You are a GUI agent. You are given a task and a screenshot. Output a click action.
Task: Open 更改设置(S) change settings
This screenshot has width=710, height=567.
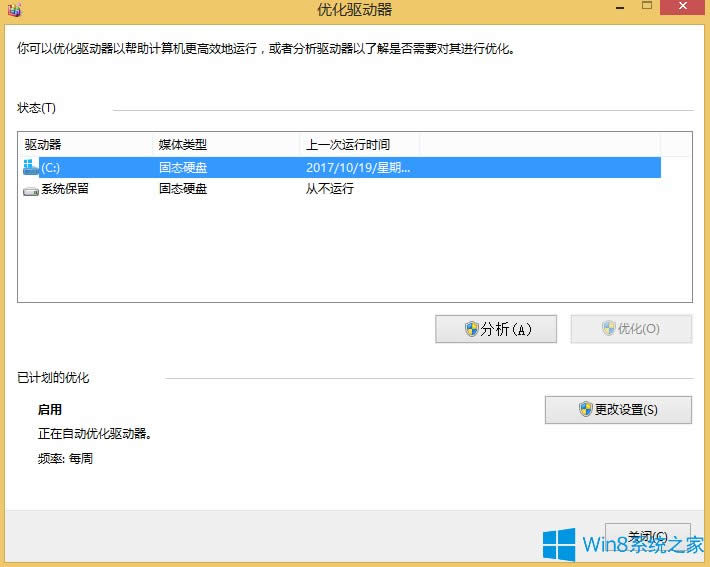618,410
